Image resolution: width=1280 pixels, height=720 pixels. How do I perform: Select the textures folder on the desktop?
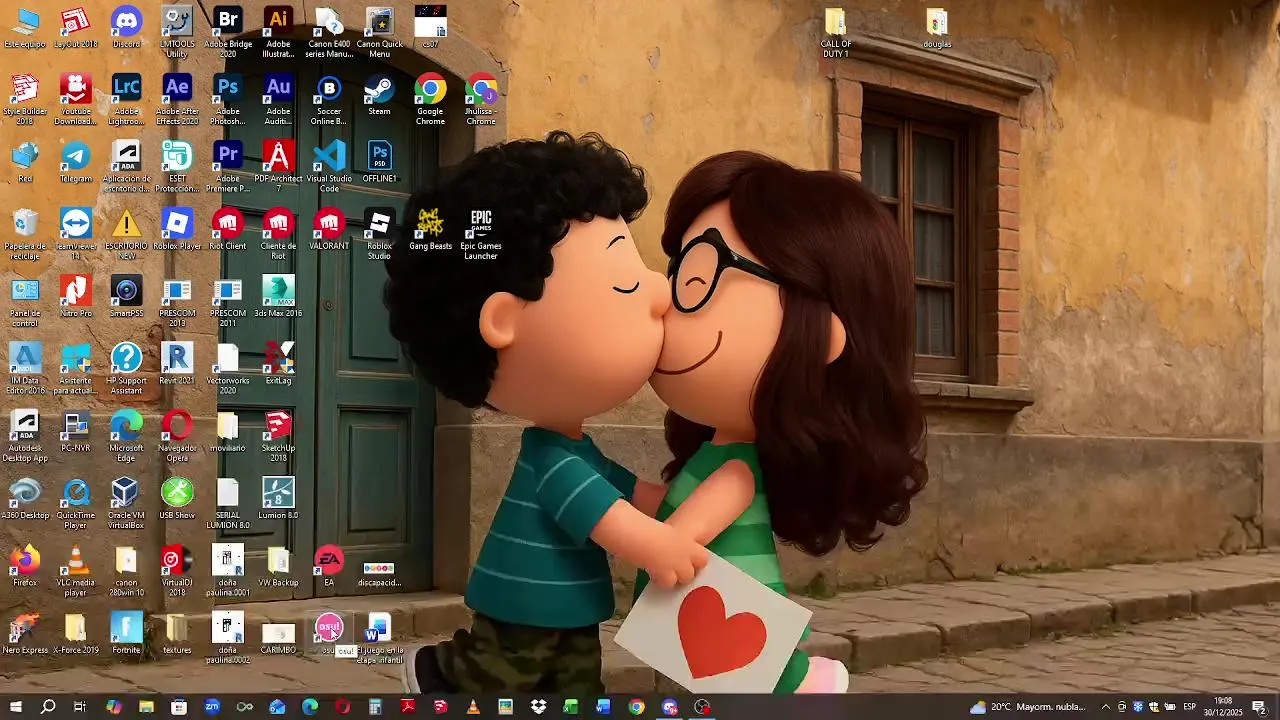click(x=177, y=633)
